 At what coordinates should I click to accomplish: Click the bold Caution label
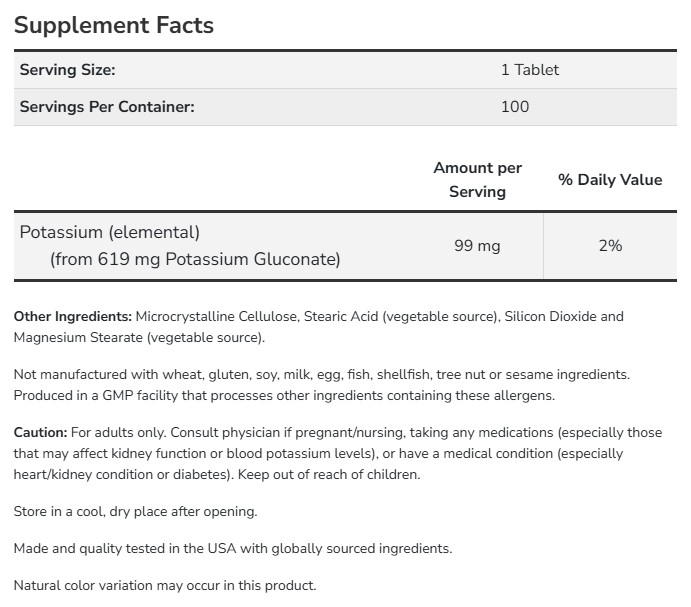(41, 432)
